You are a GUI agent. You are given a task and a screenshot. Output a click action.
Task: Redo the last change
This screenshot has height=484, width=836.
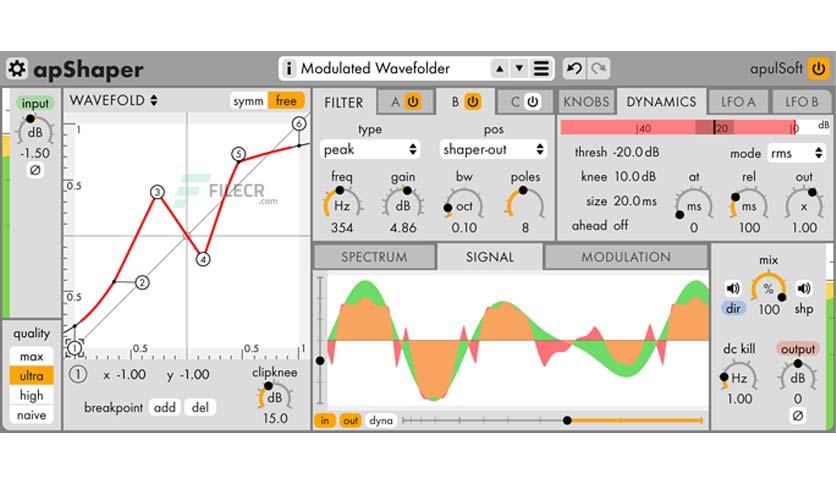598,69
